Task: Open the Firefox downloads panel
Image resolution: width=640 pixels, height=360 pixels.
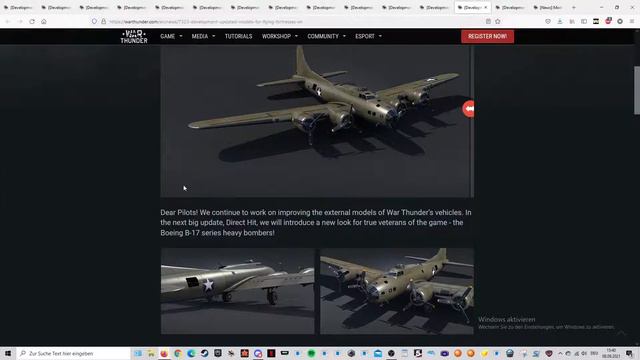Action: pos(560,21)
